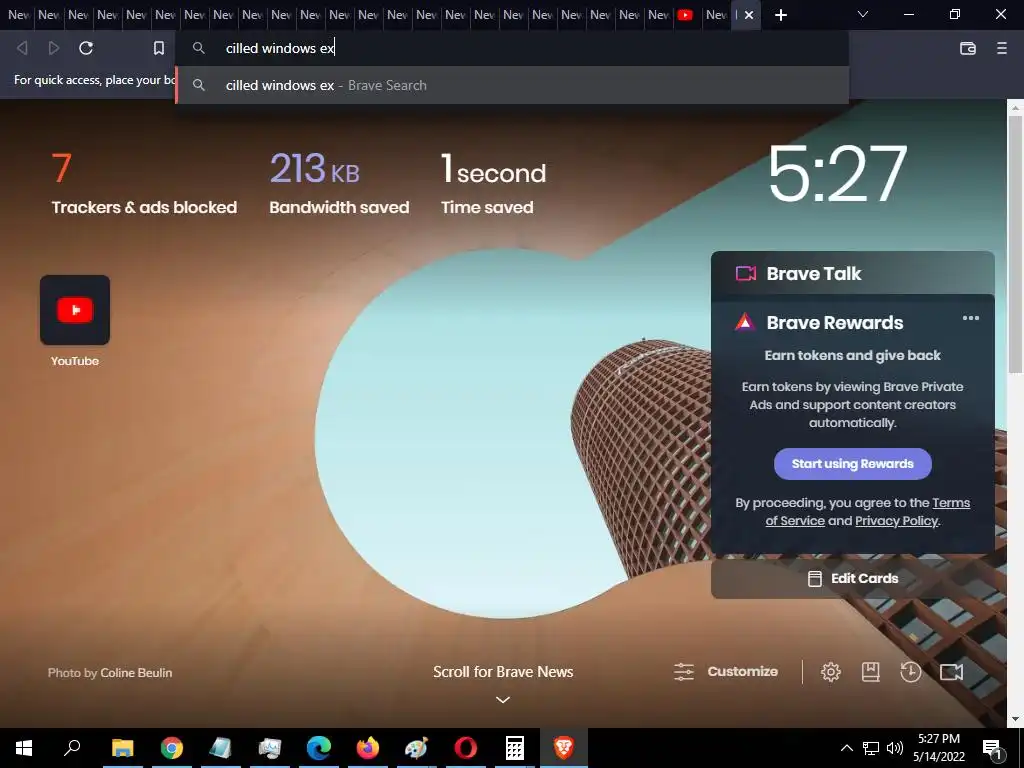The height and width of the screenshot is (768, 1024).
Task: Click the Brave icon in taskbar
Action: [x=564, y=748]
